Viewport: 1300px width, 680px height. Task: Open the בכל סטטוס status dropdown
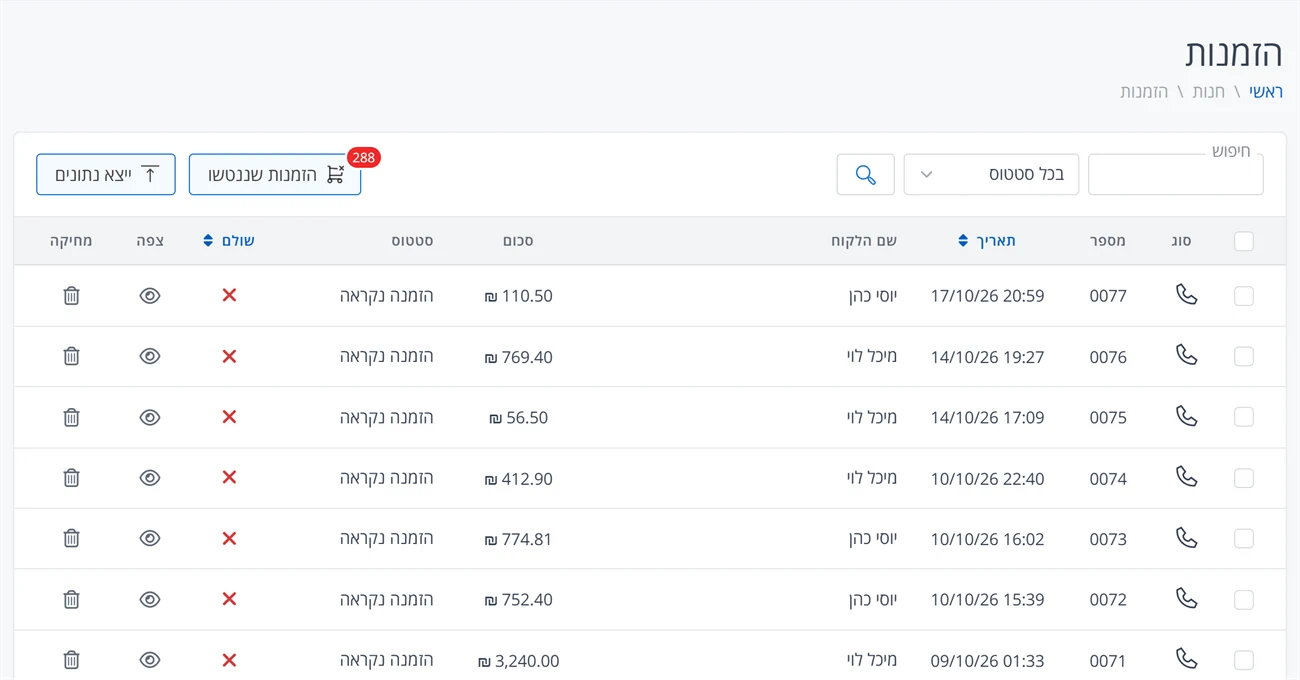pos(991,175)
